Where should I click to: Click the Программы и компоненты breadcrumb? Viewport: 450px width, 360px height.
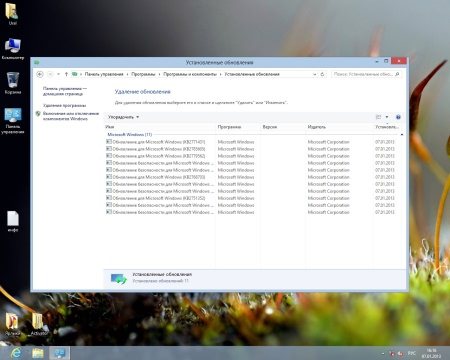point(190,74)
